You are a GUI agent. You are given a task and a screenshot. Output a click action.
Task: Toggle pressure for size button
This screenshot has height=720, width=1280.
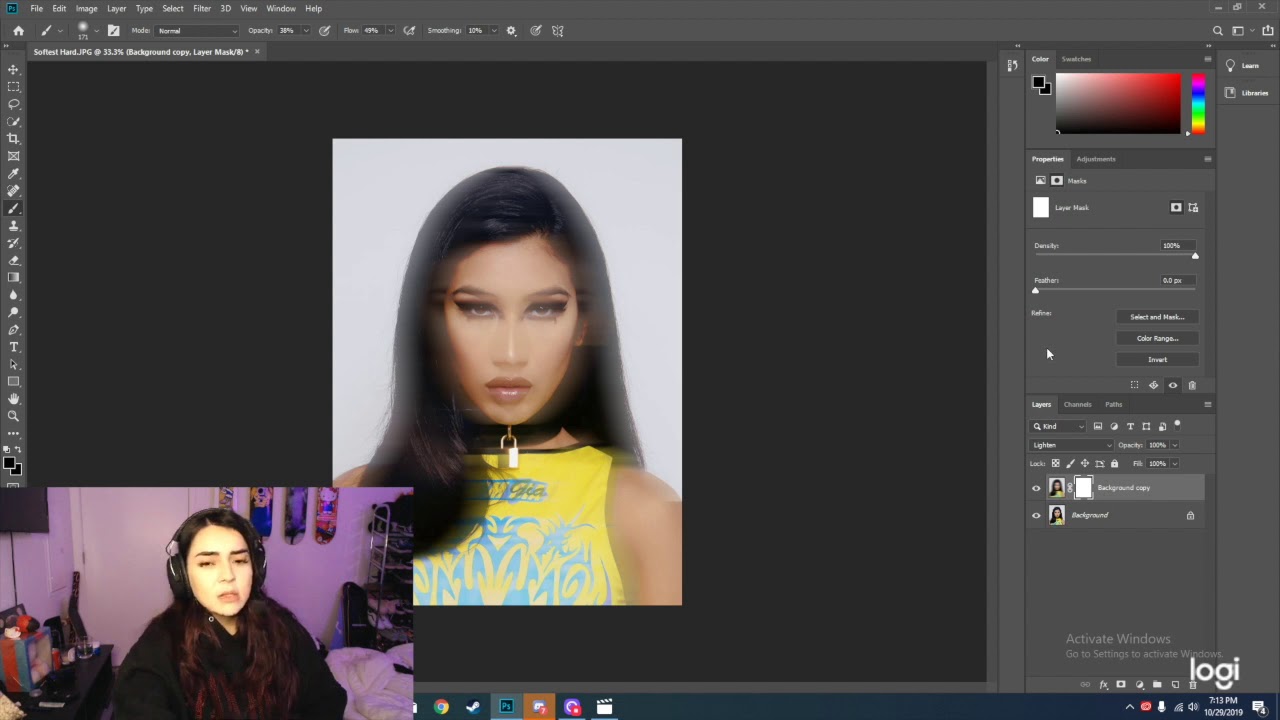click(x=536, y=31)
